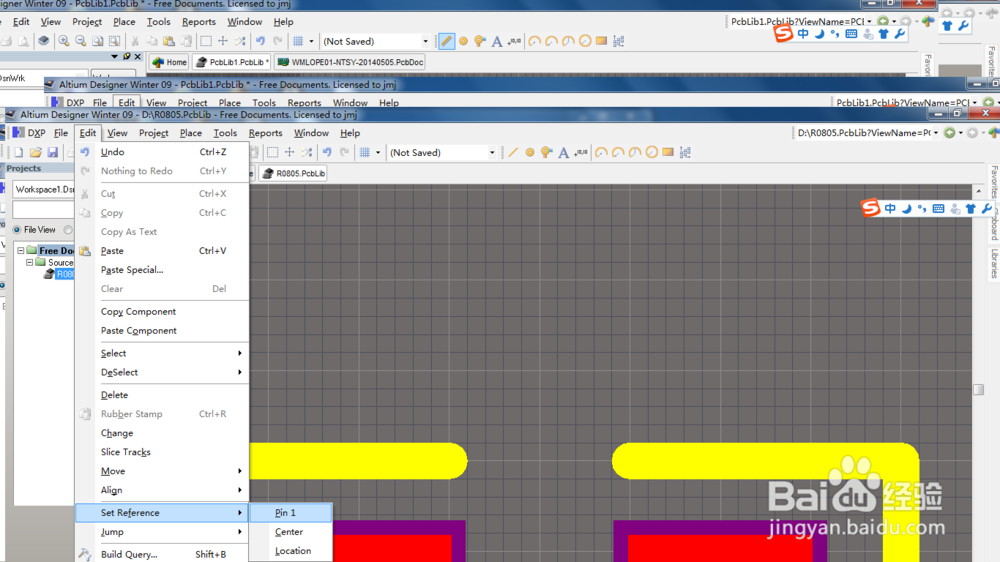The width and height of the screenshot is (1000, 562).
Task: Pin the panel in back window via pin icon
Action: click(126, 57)
